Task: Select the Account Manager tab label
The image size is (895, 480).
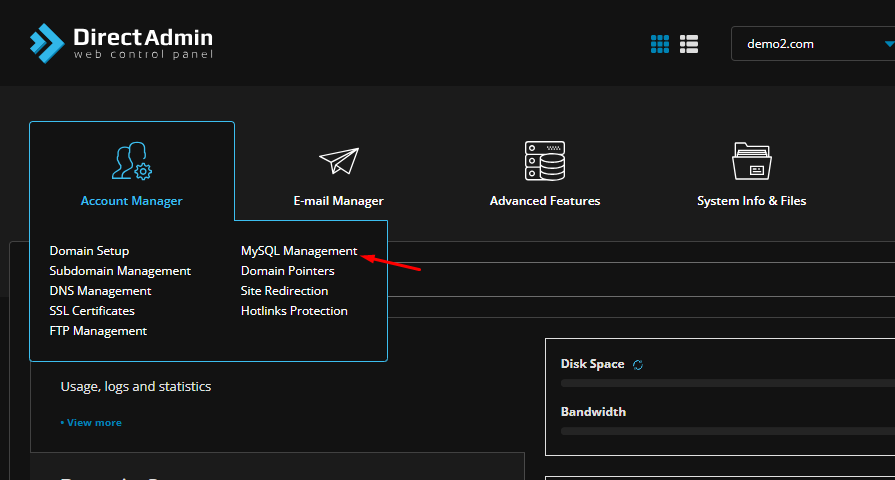Action: coord(131,201)
